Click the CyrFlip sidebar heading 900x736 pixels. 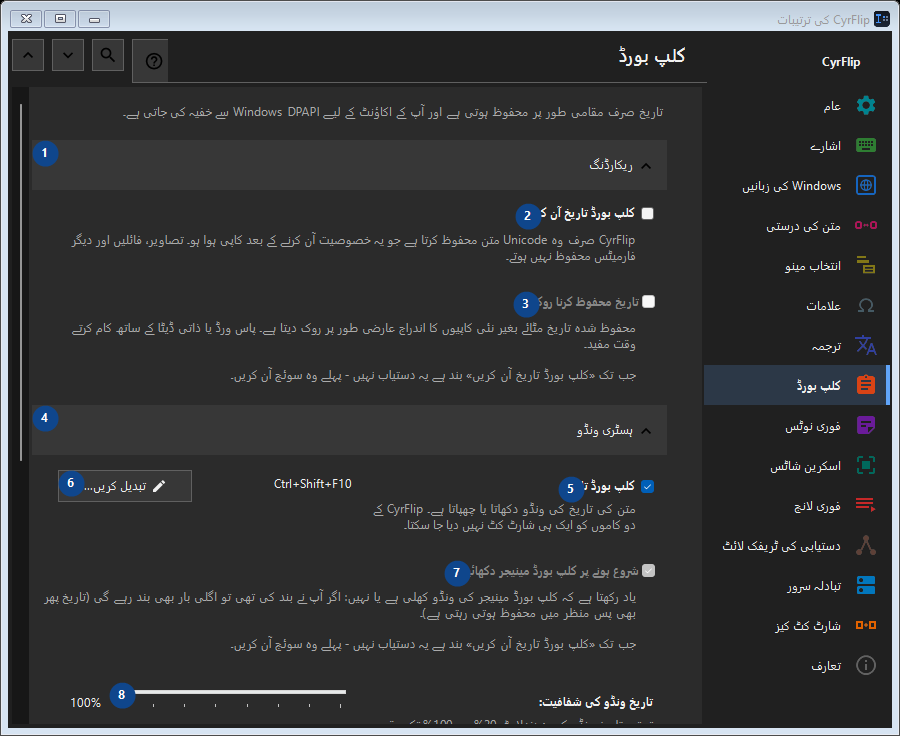coord(841,62)
